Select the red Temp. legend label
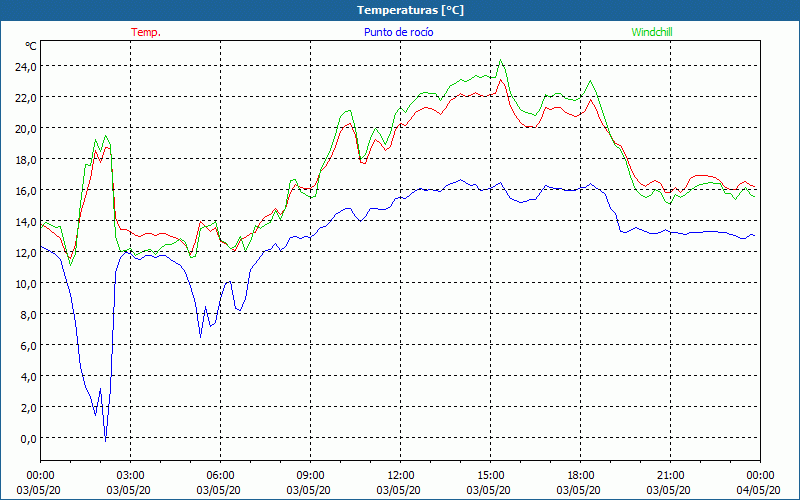 pos(146,32)
